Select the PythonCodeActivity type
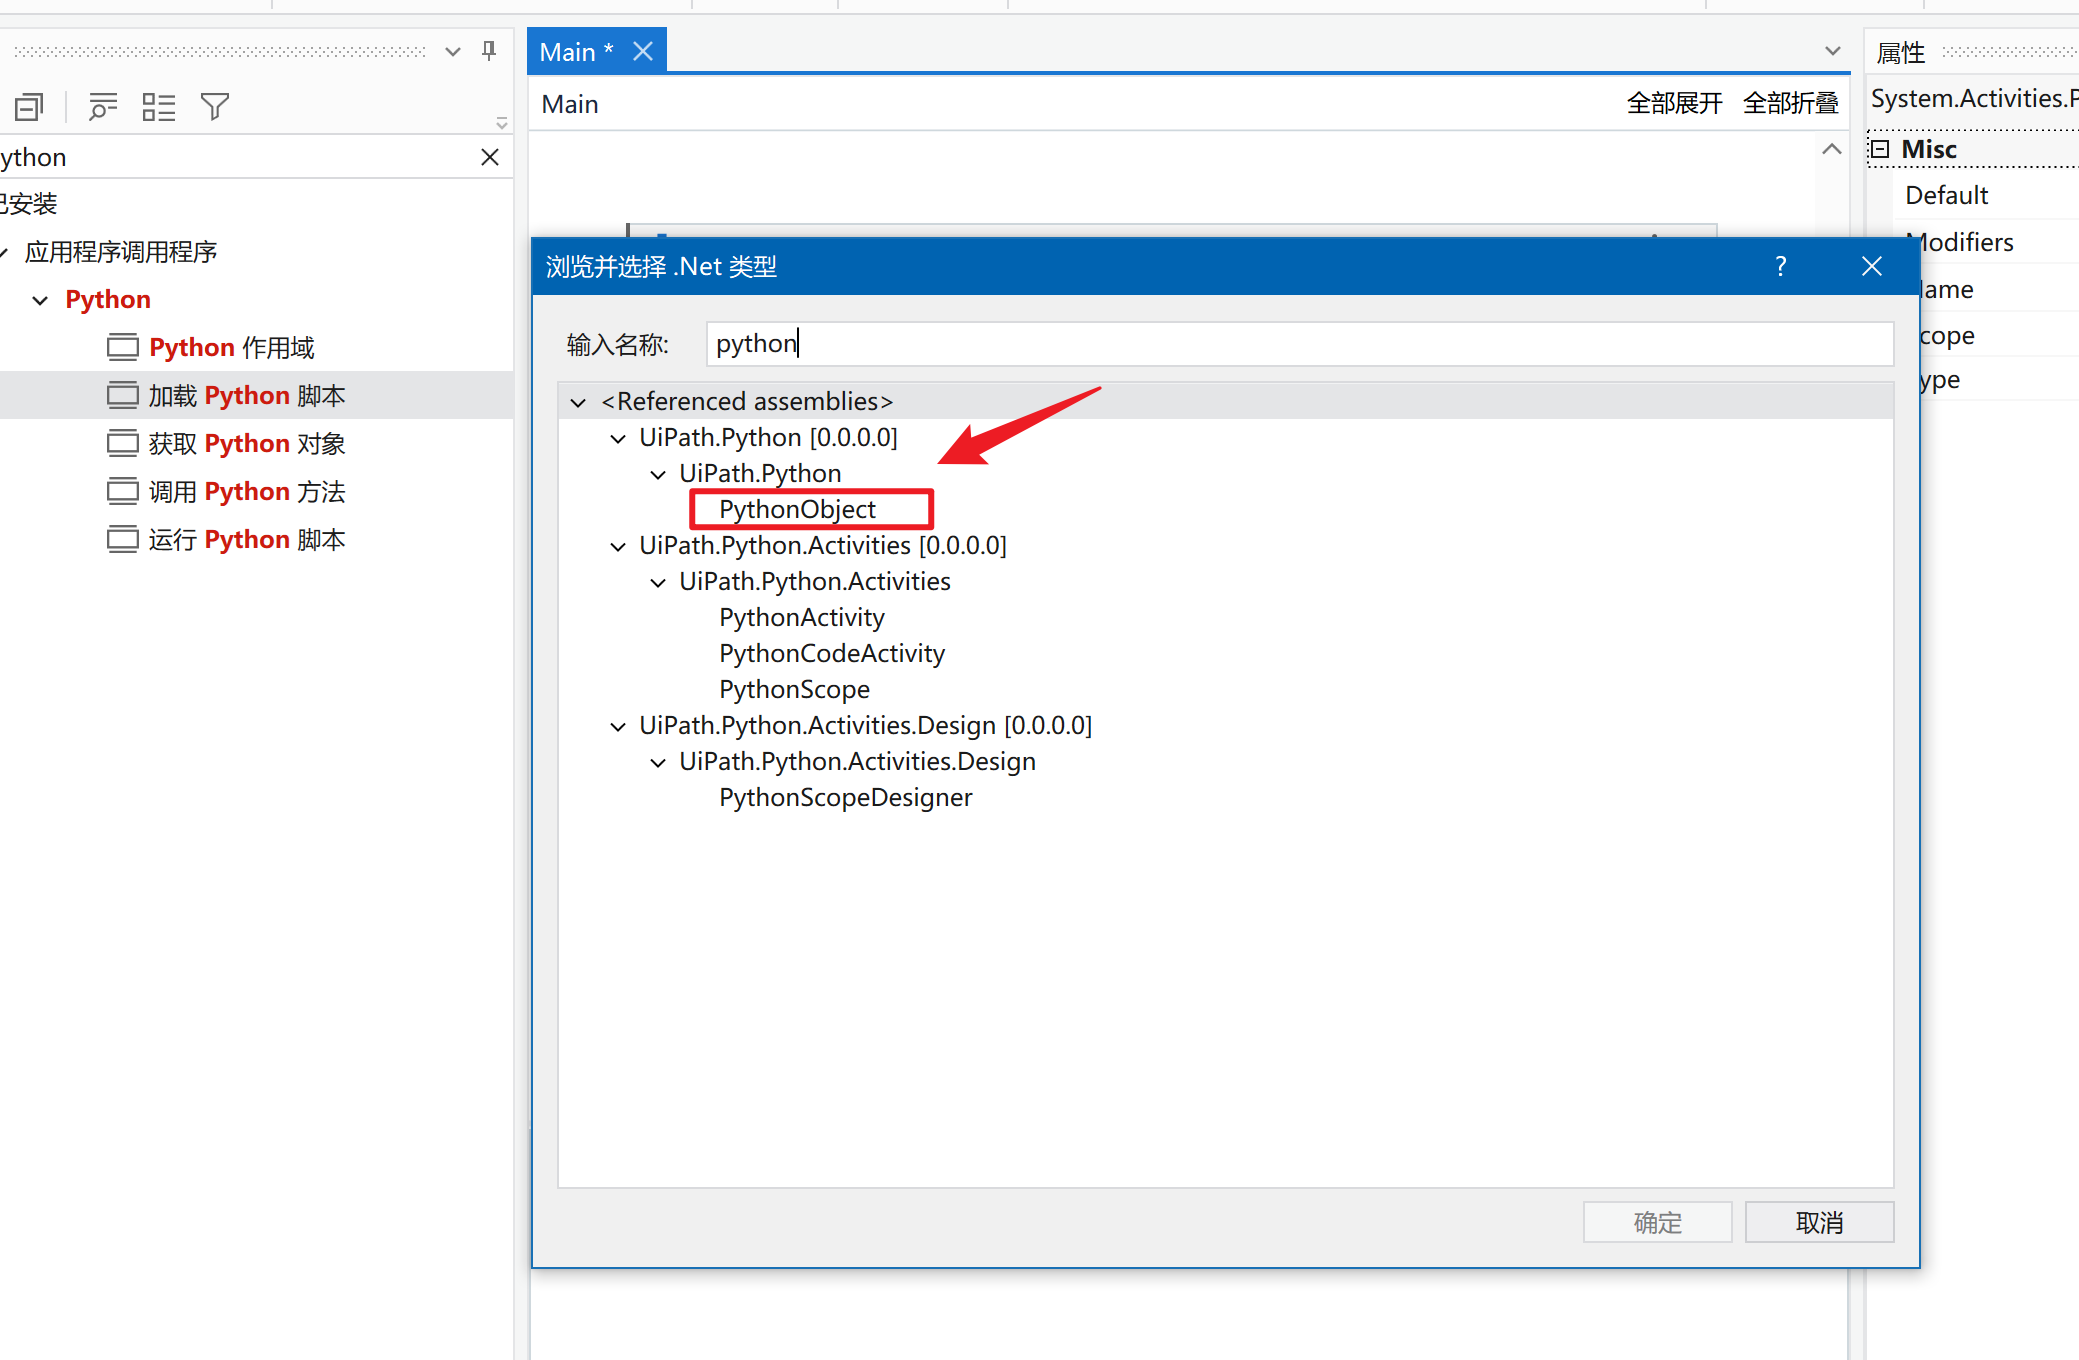The height and width of the screenshot is (1360, 2079). pos(831,653)
